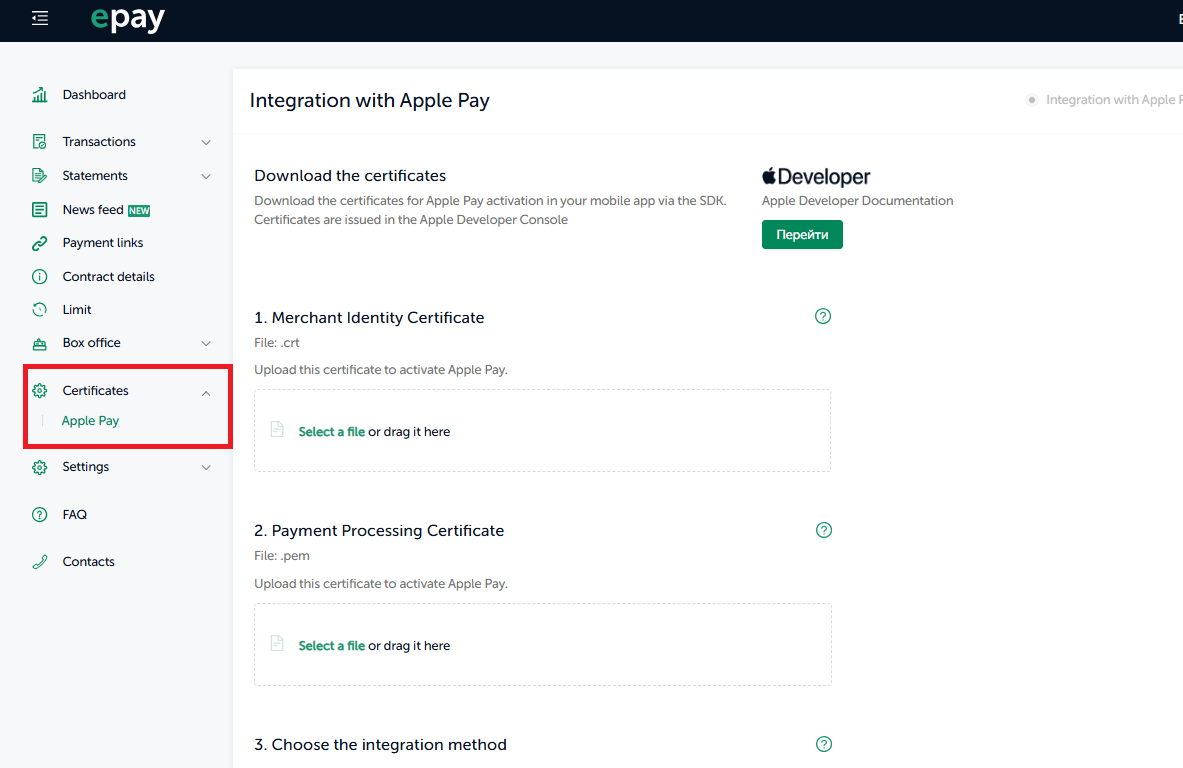The height and width of the screenshot is (768, 1183).
Task: Select a file for Payment Processing Certificate
Action: [331, 646]
